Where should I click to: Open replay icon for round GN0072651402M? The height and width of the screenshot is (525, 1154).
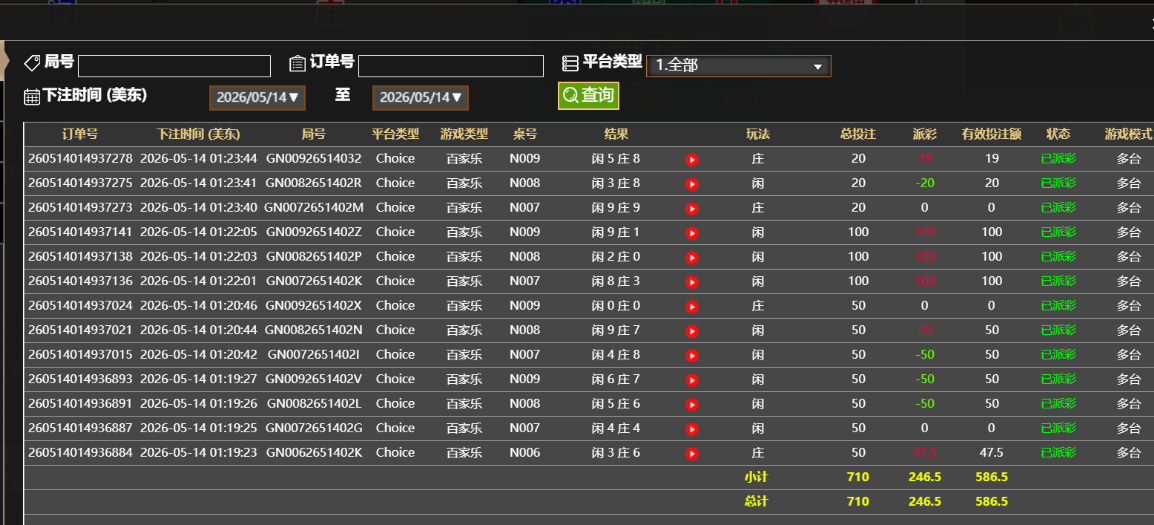click(x=692, y=208)
